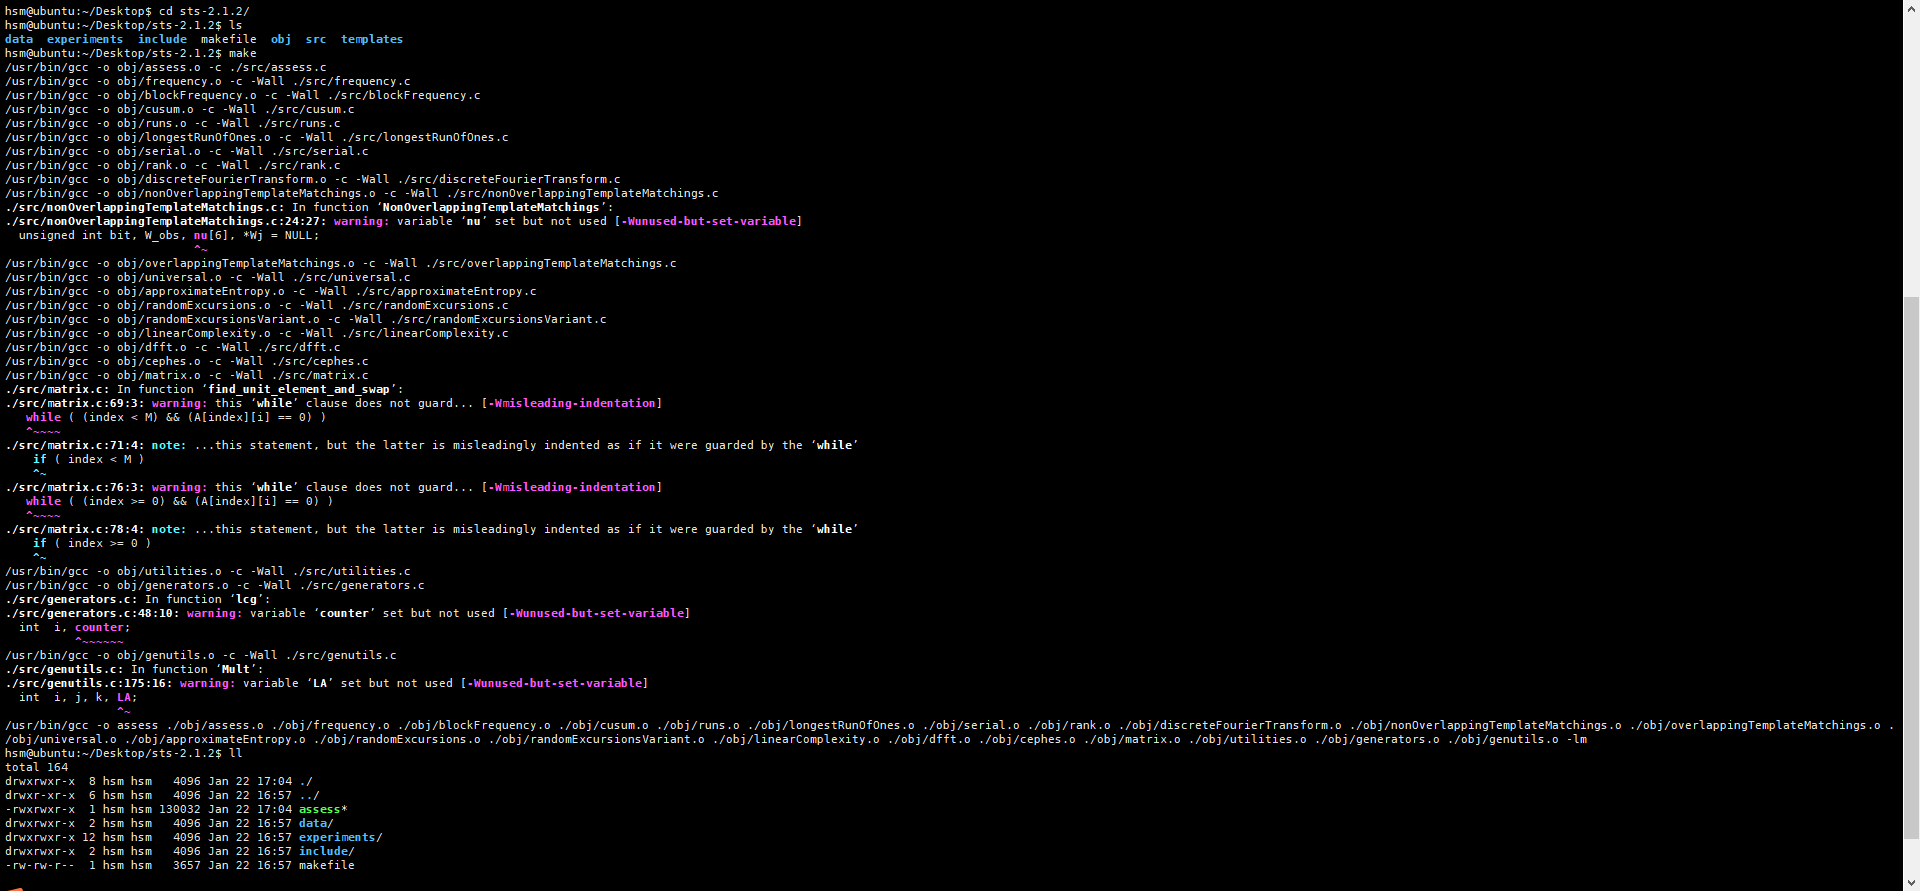The width and height of the screenshot is (1920, 891).
Task: Click './src/generators.c:48:10:' location text
Action: [x=92, y=613]
